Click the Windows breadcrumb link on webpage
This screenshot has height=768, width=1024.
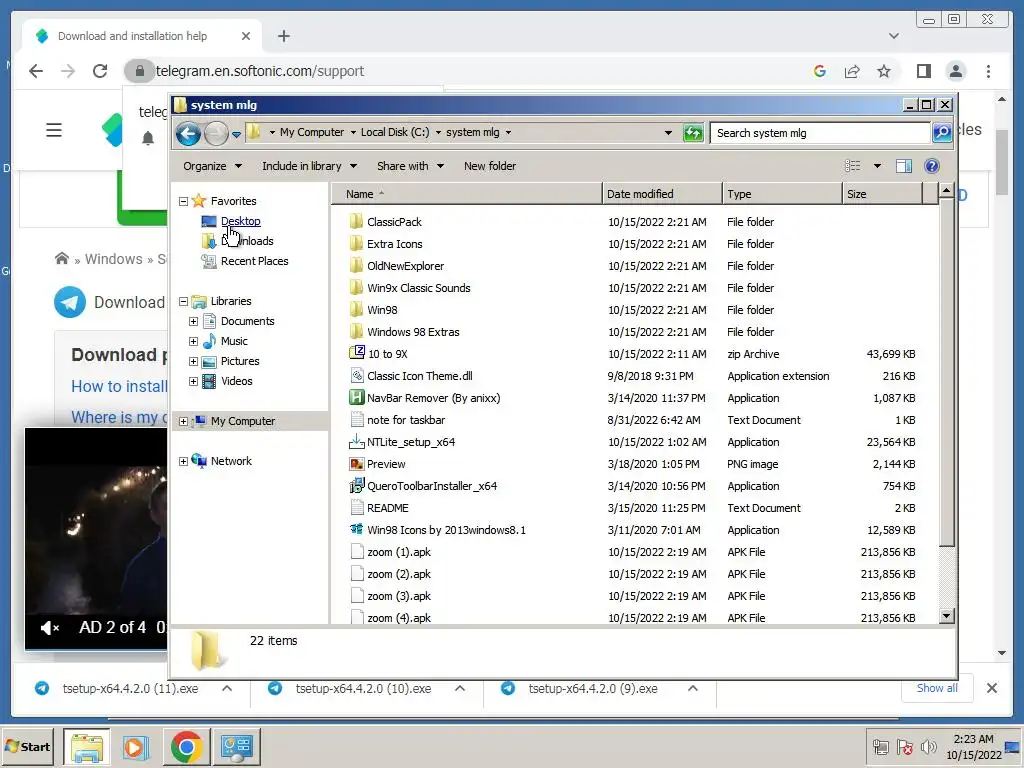[x=114, y=259]
